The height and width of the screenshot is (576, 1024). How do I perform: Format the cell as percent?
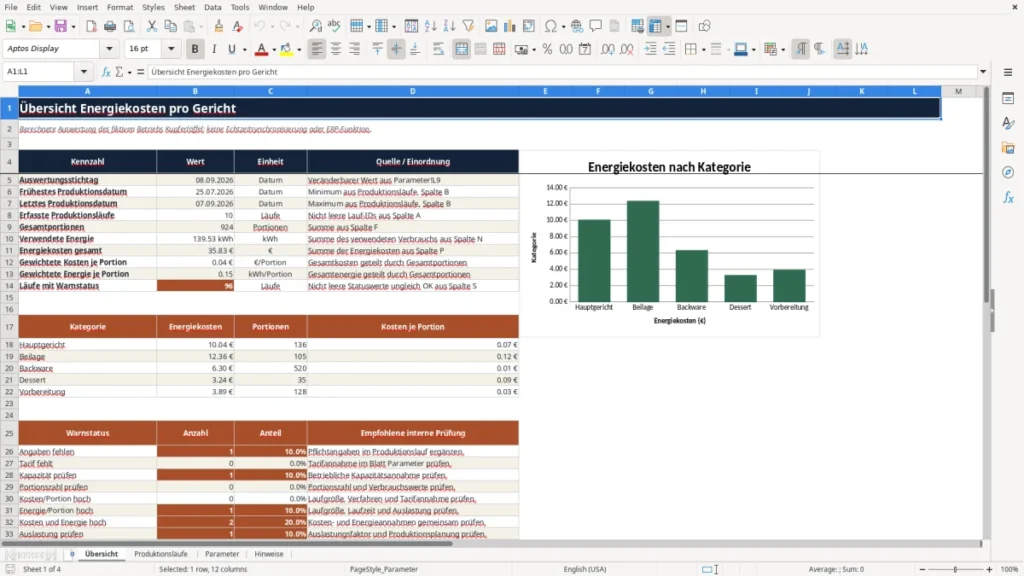click(x=547, y=49)
